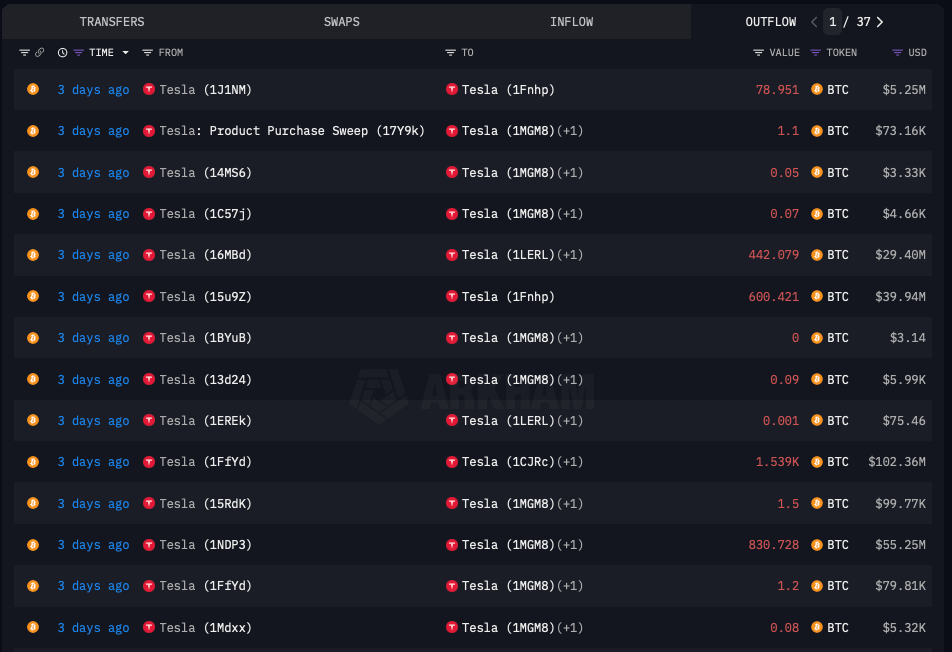952x652 pixels.
Task: Select the INFLOW tab
Action: coord(571,22)
